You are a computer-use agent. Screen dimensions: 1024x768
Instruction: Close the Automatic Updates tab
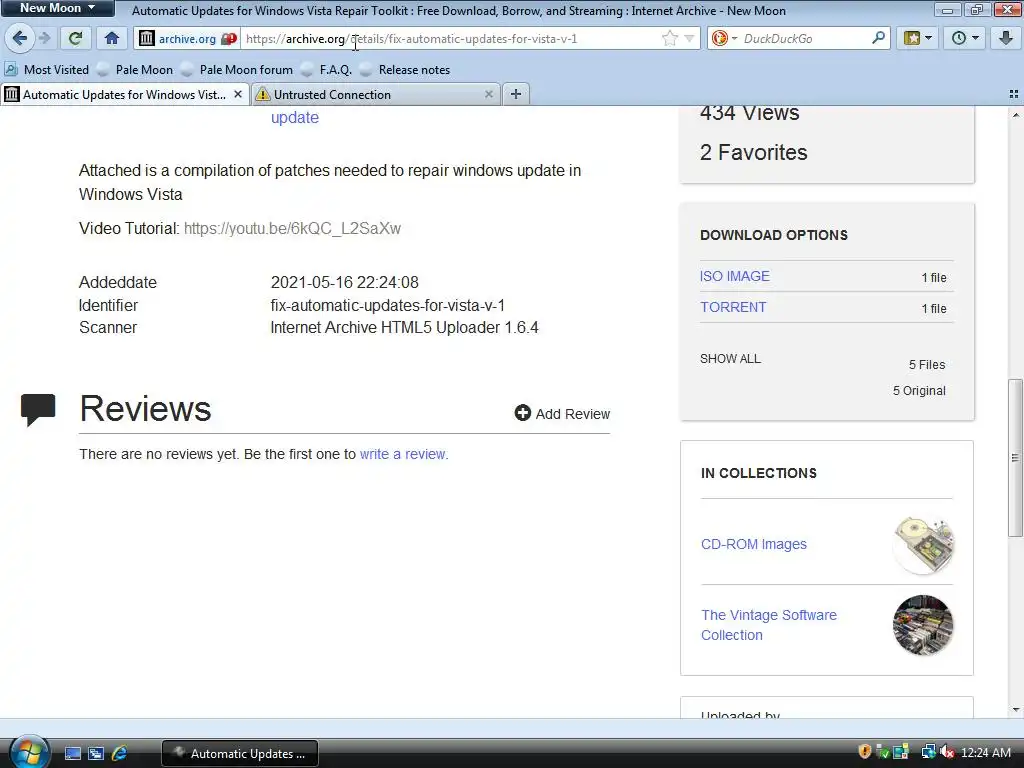(x=238, y=95)
